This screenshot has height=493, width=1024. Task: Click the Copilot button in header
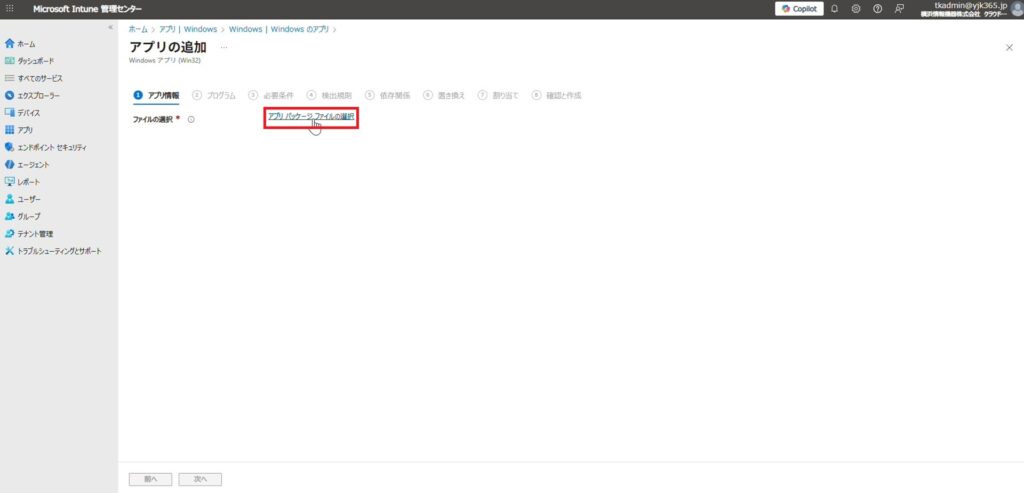[798, 8]
